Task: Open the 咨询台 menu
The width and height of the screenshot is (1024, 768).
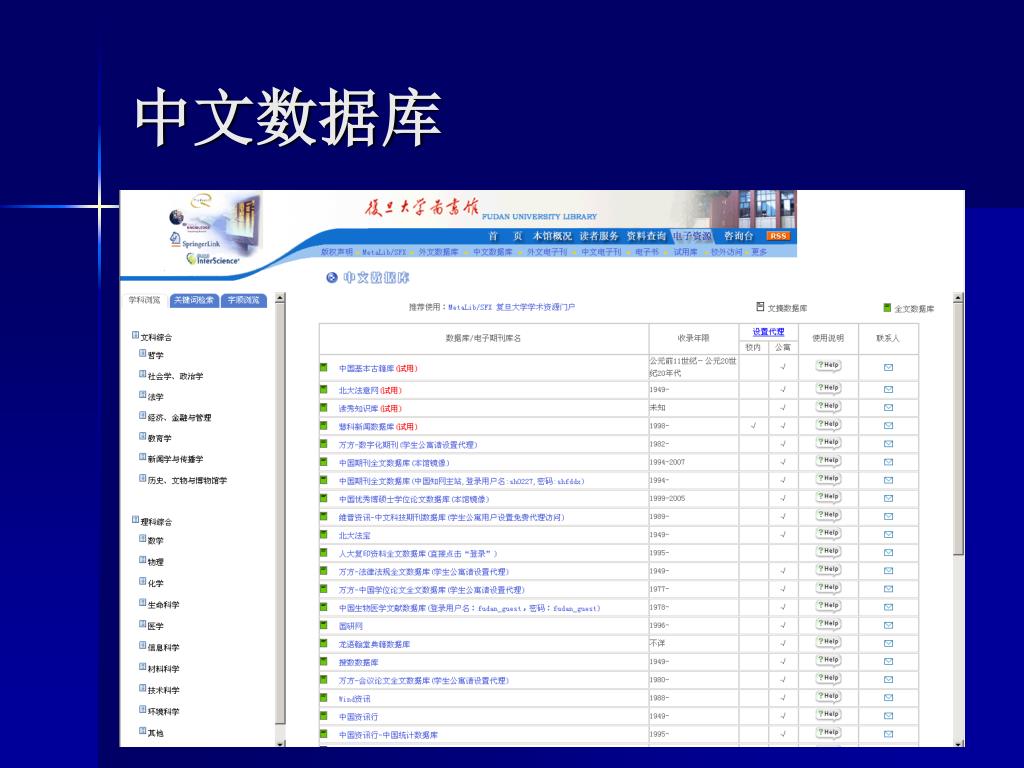Action: 739,236
